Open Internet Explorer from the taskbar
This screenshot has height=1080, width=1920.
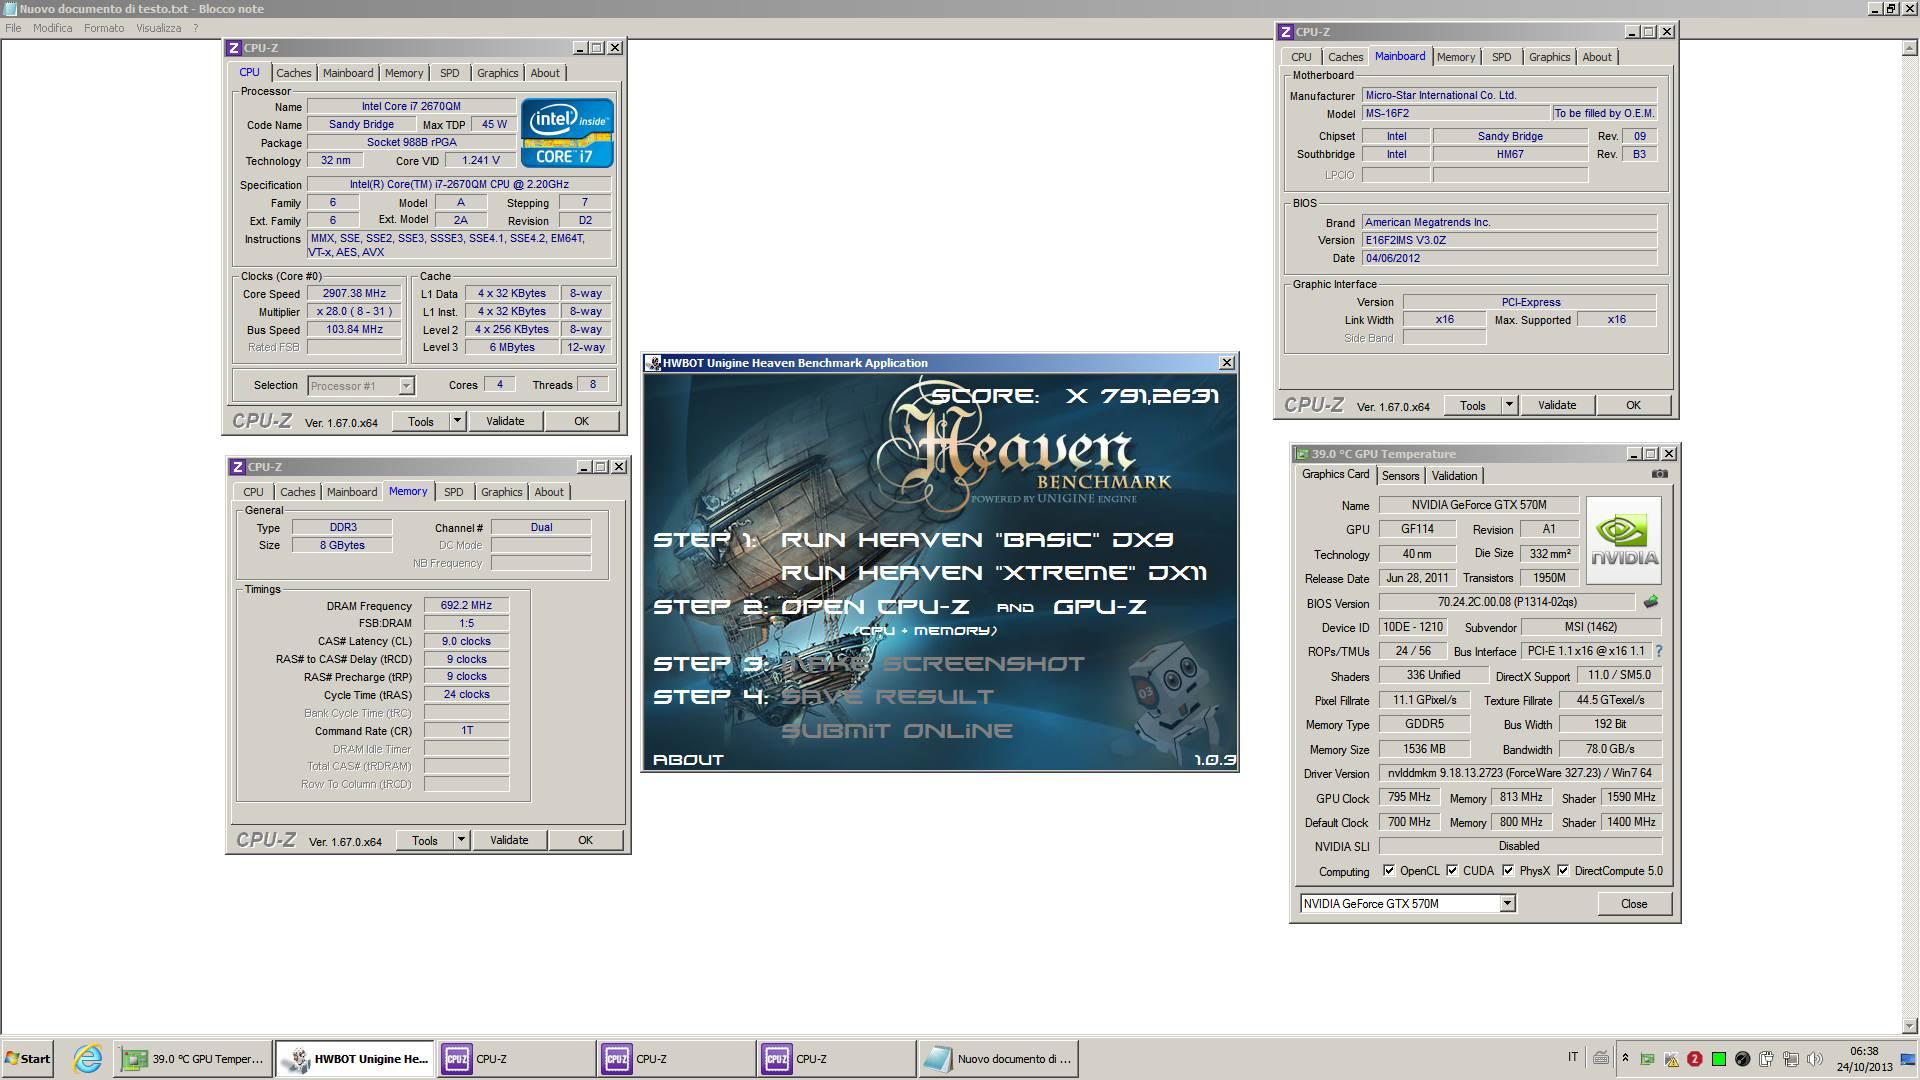pos(88,1058)
